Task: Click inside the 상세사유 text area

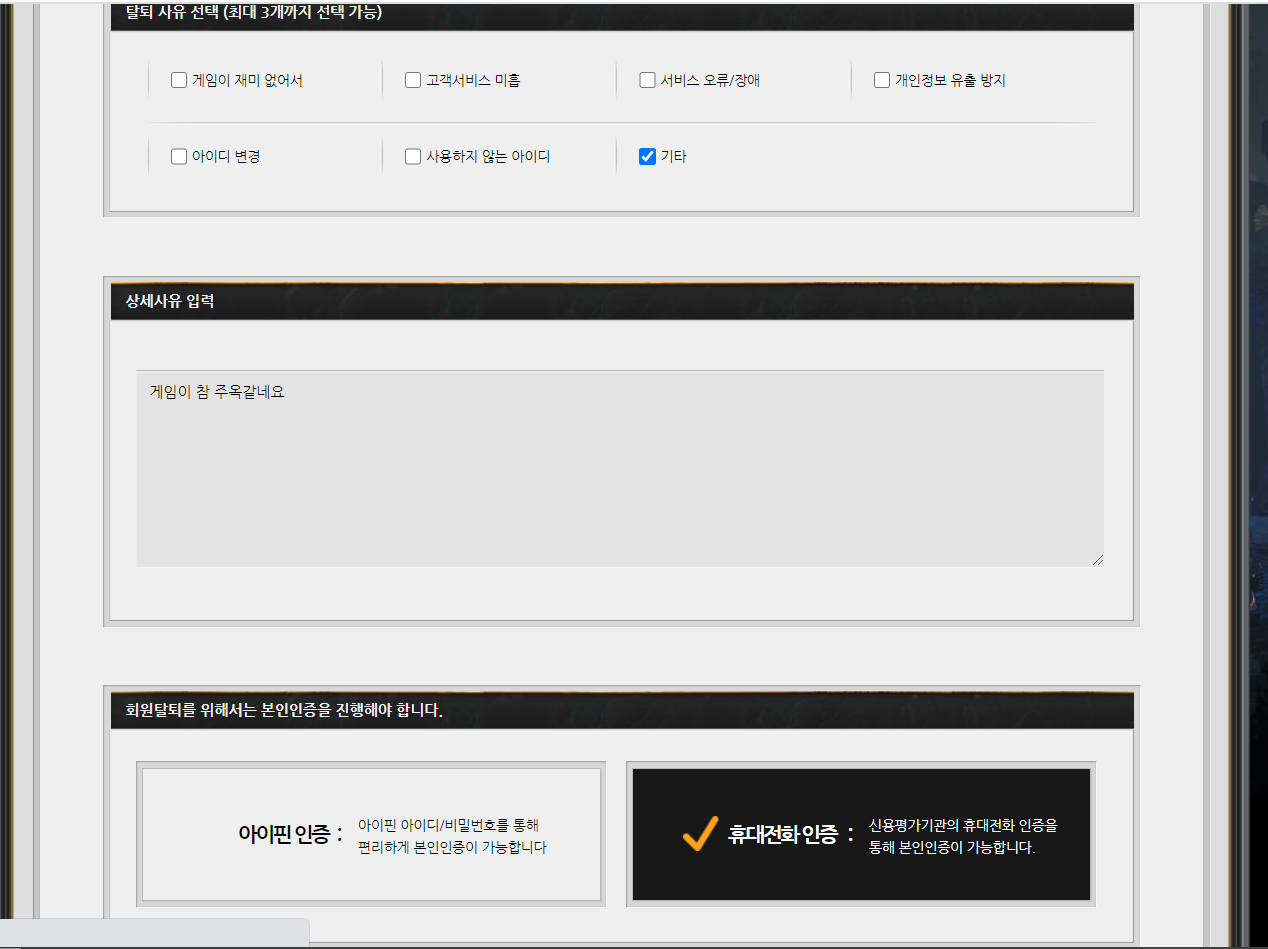Action: coord(620,480)
